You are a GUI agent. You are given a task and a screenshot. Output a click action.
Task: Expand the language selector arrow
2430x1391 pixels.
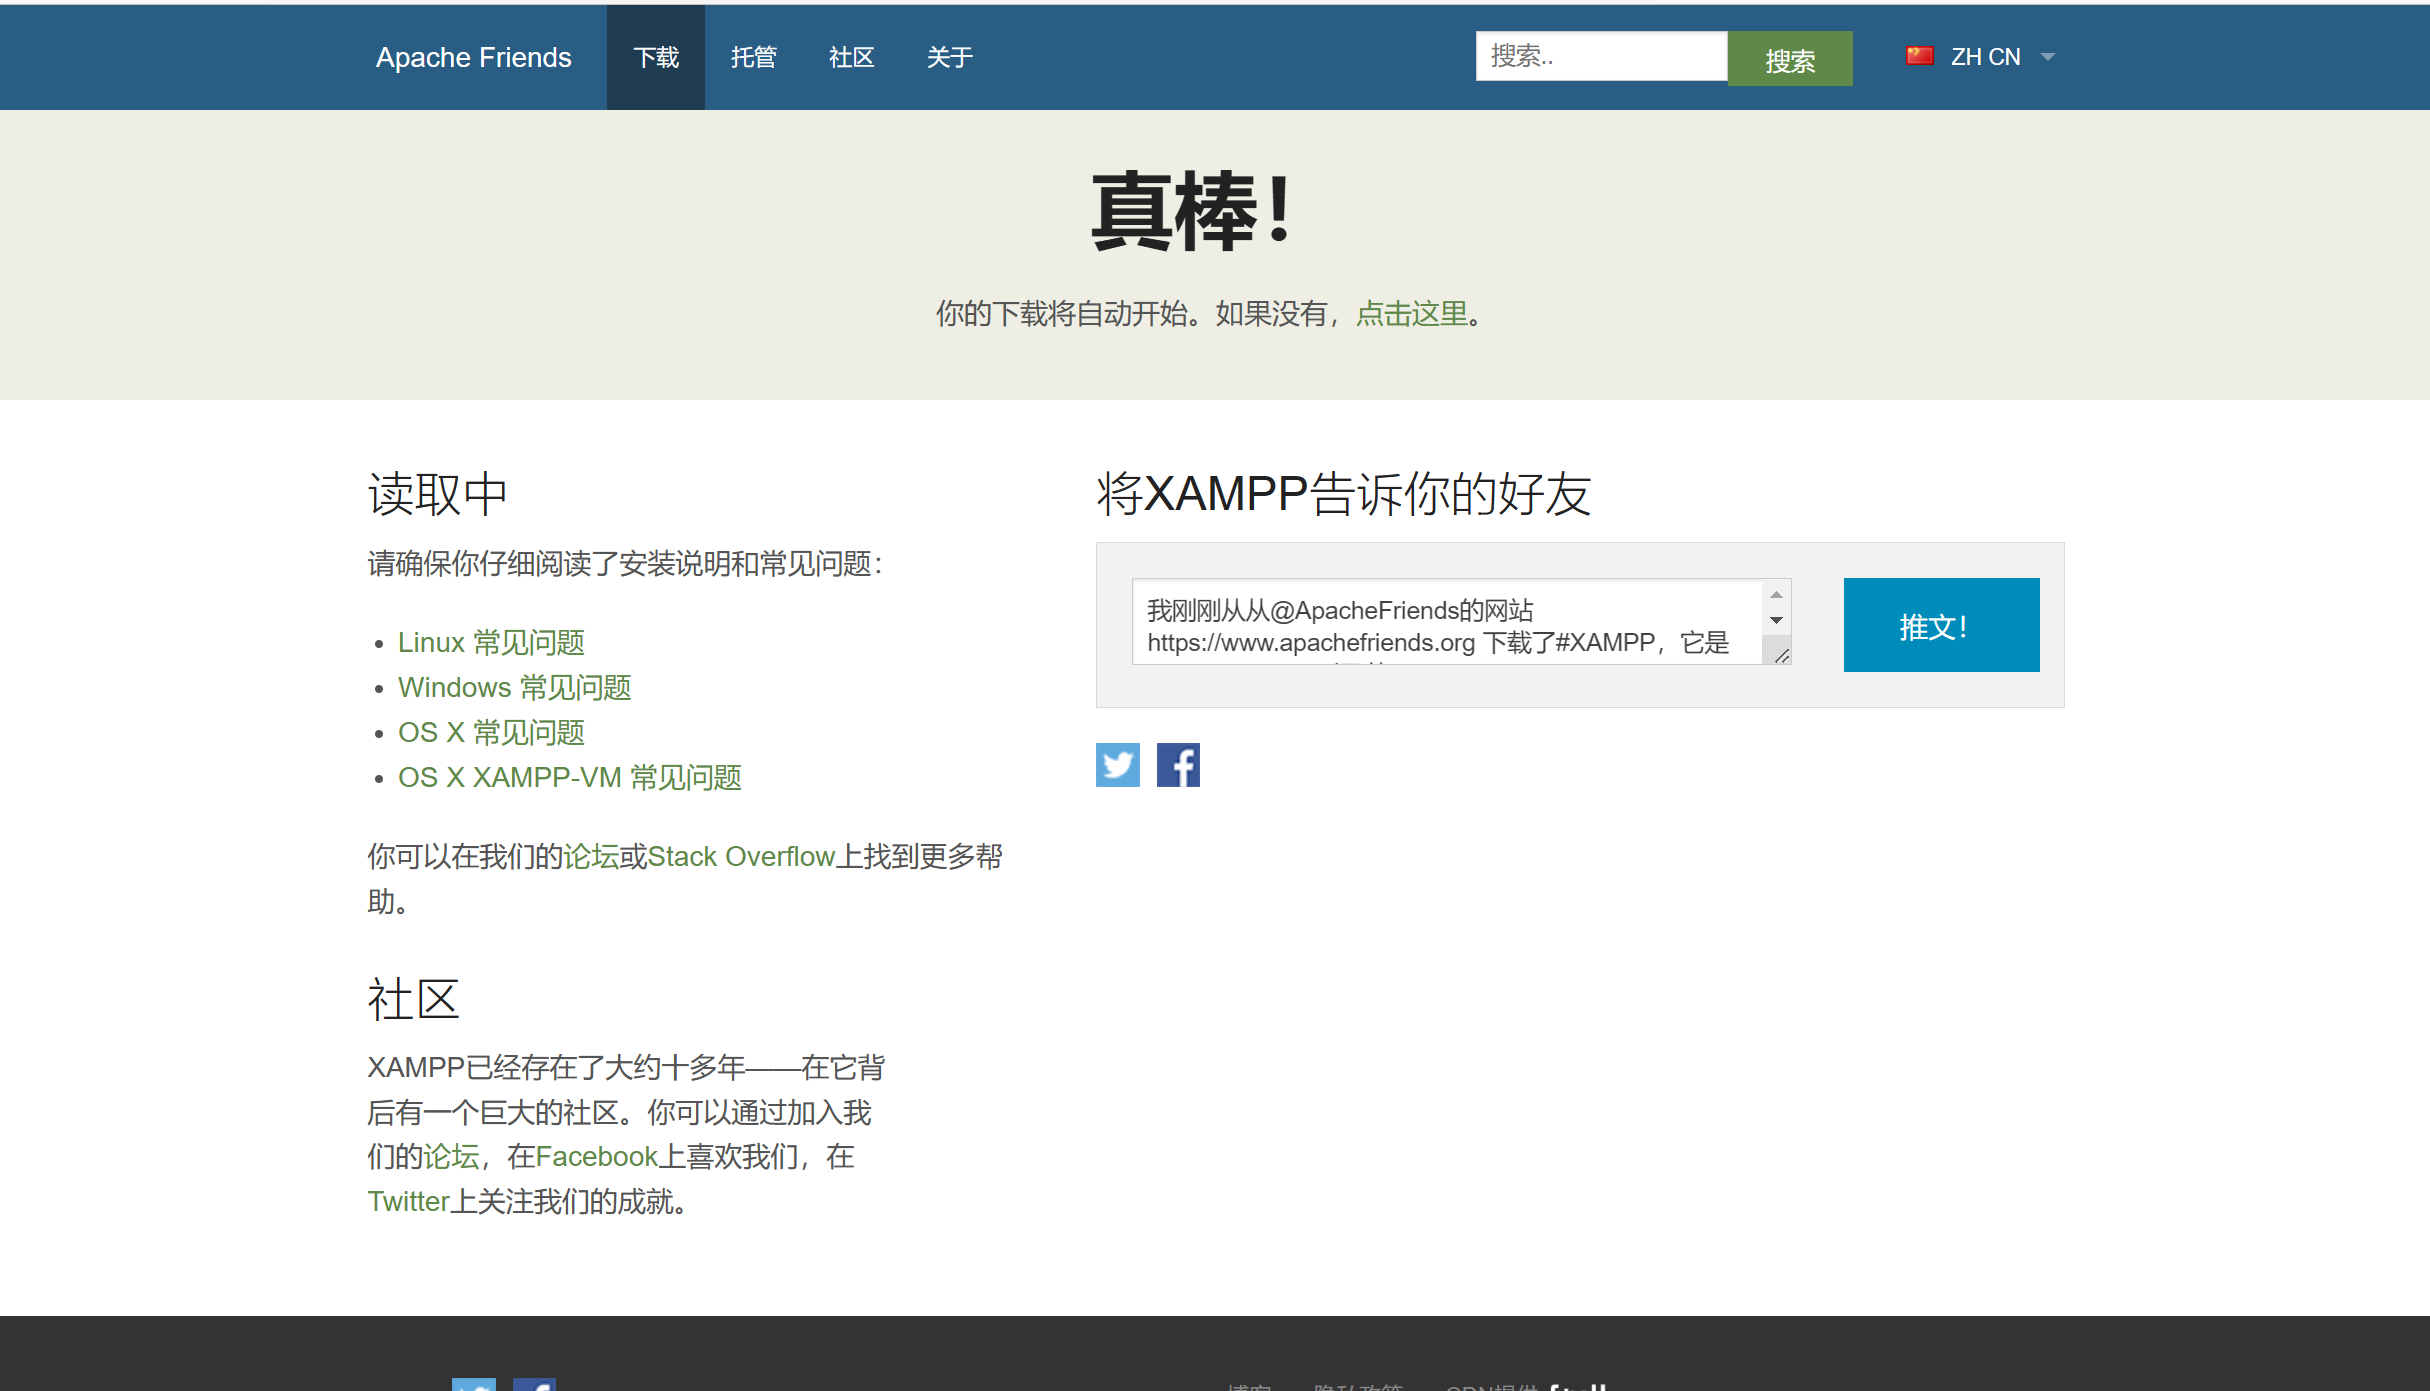click(2046, 58)
